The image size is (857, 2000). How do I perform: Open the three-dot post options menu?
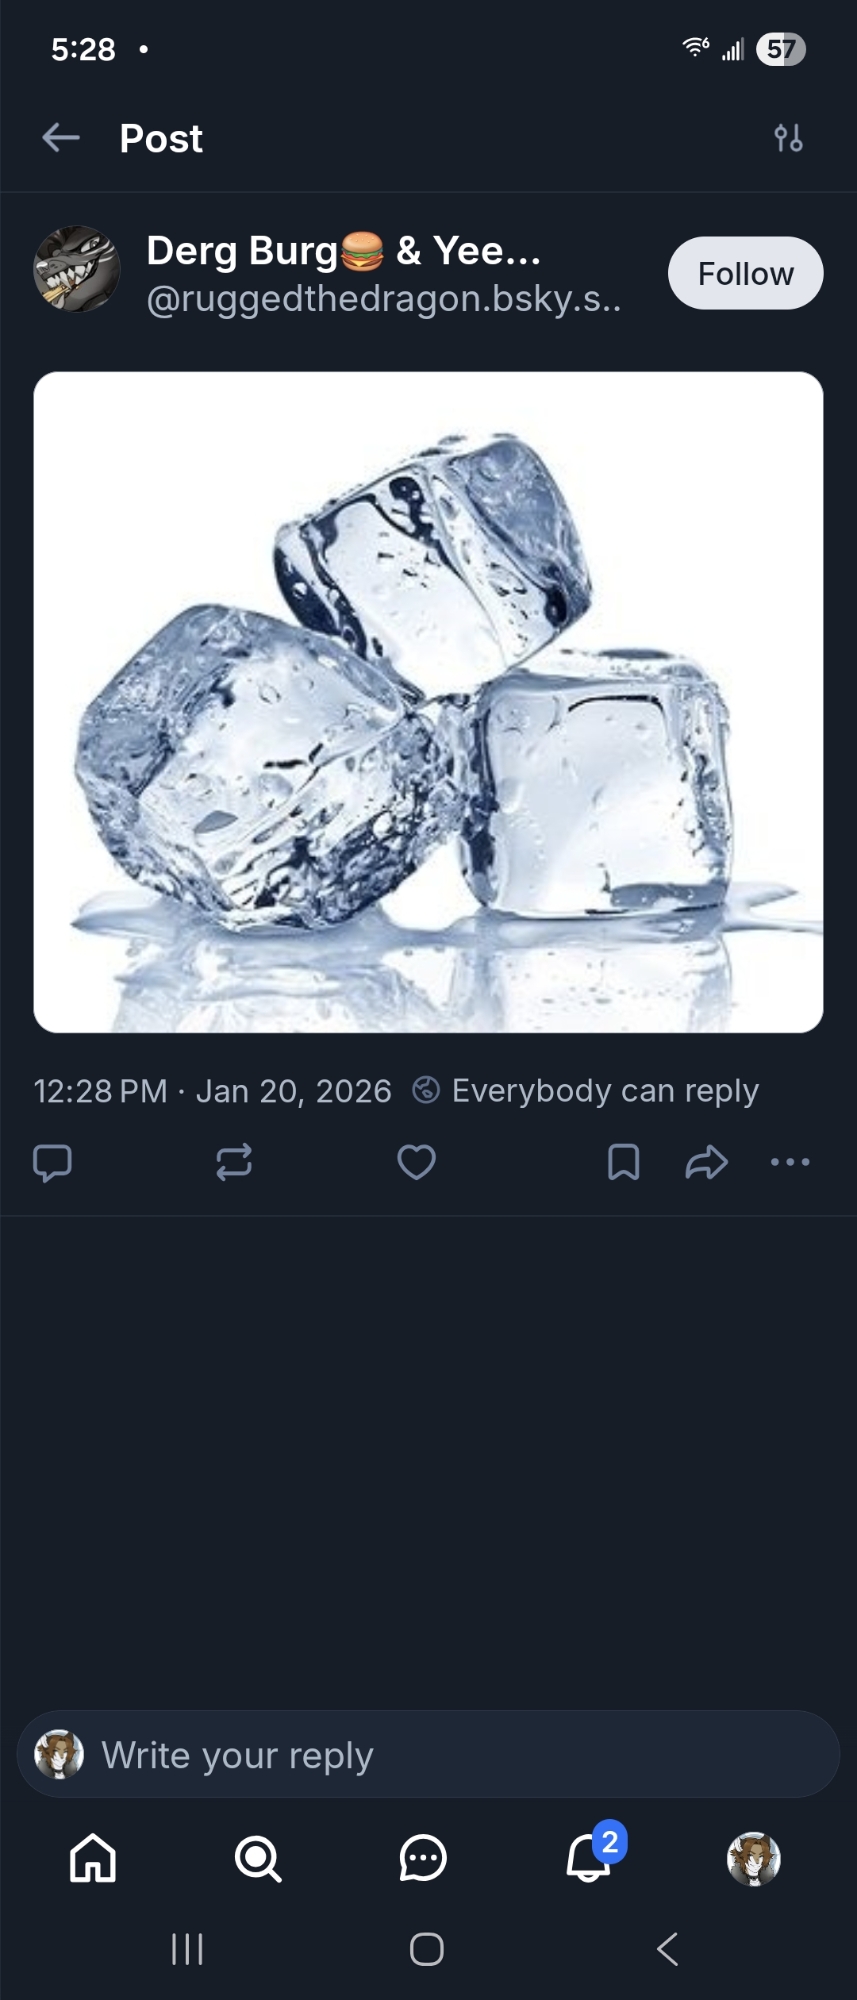[x=790, y=1162]
